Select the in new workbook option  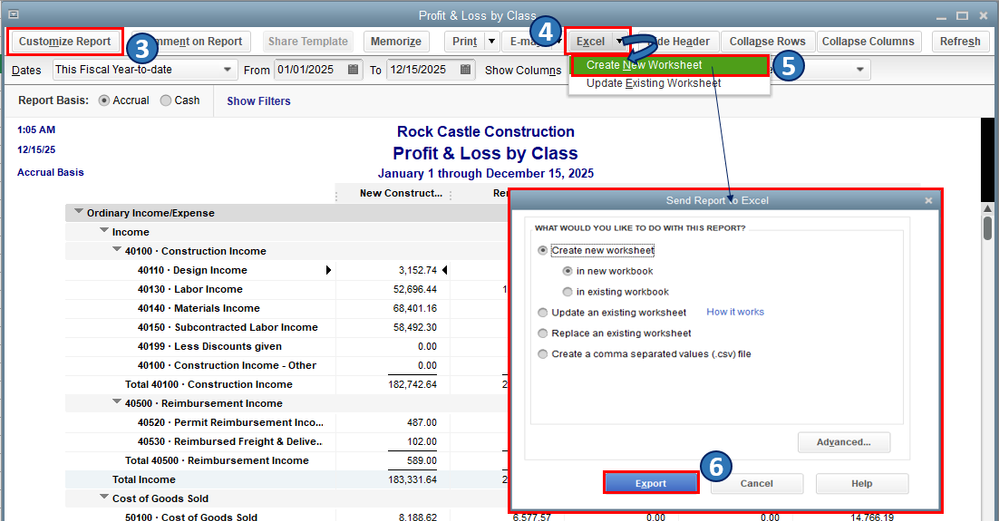[567, 271]
